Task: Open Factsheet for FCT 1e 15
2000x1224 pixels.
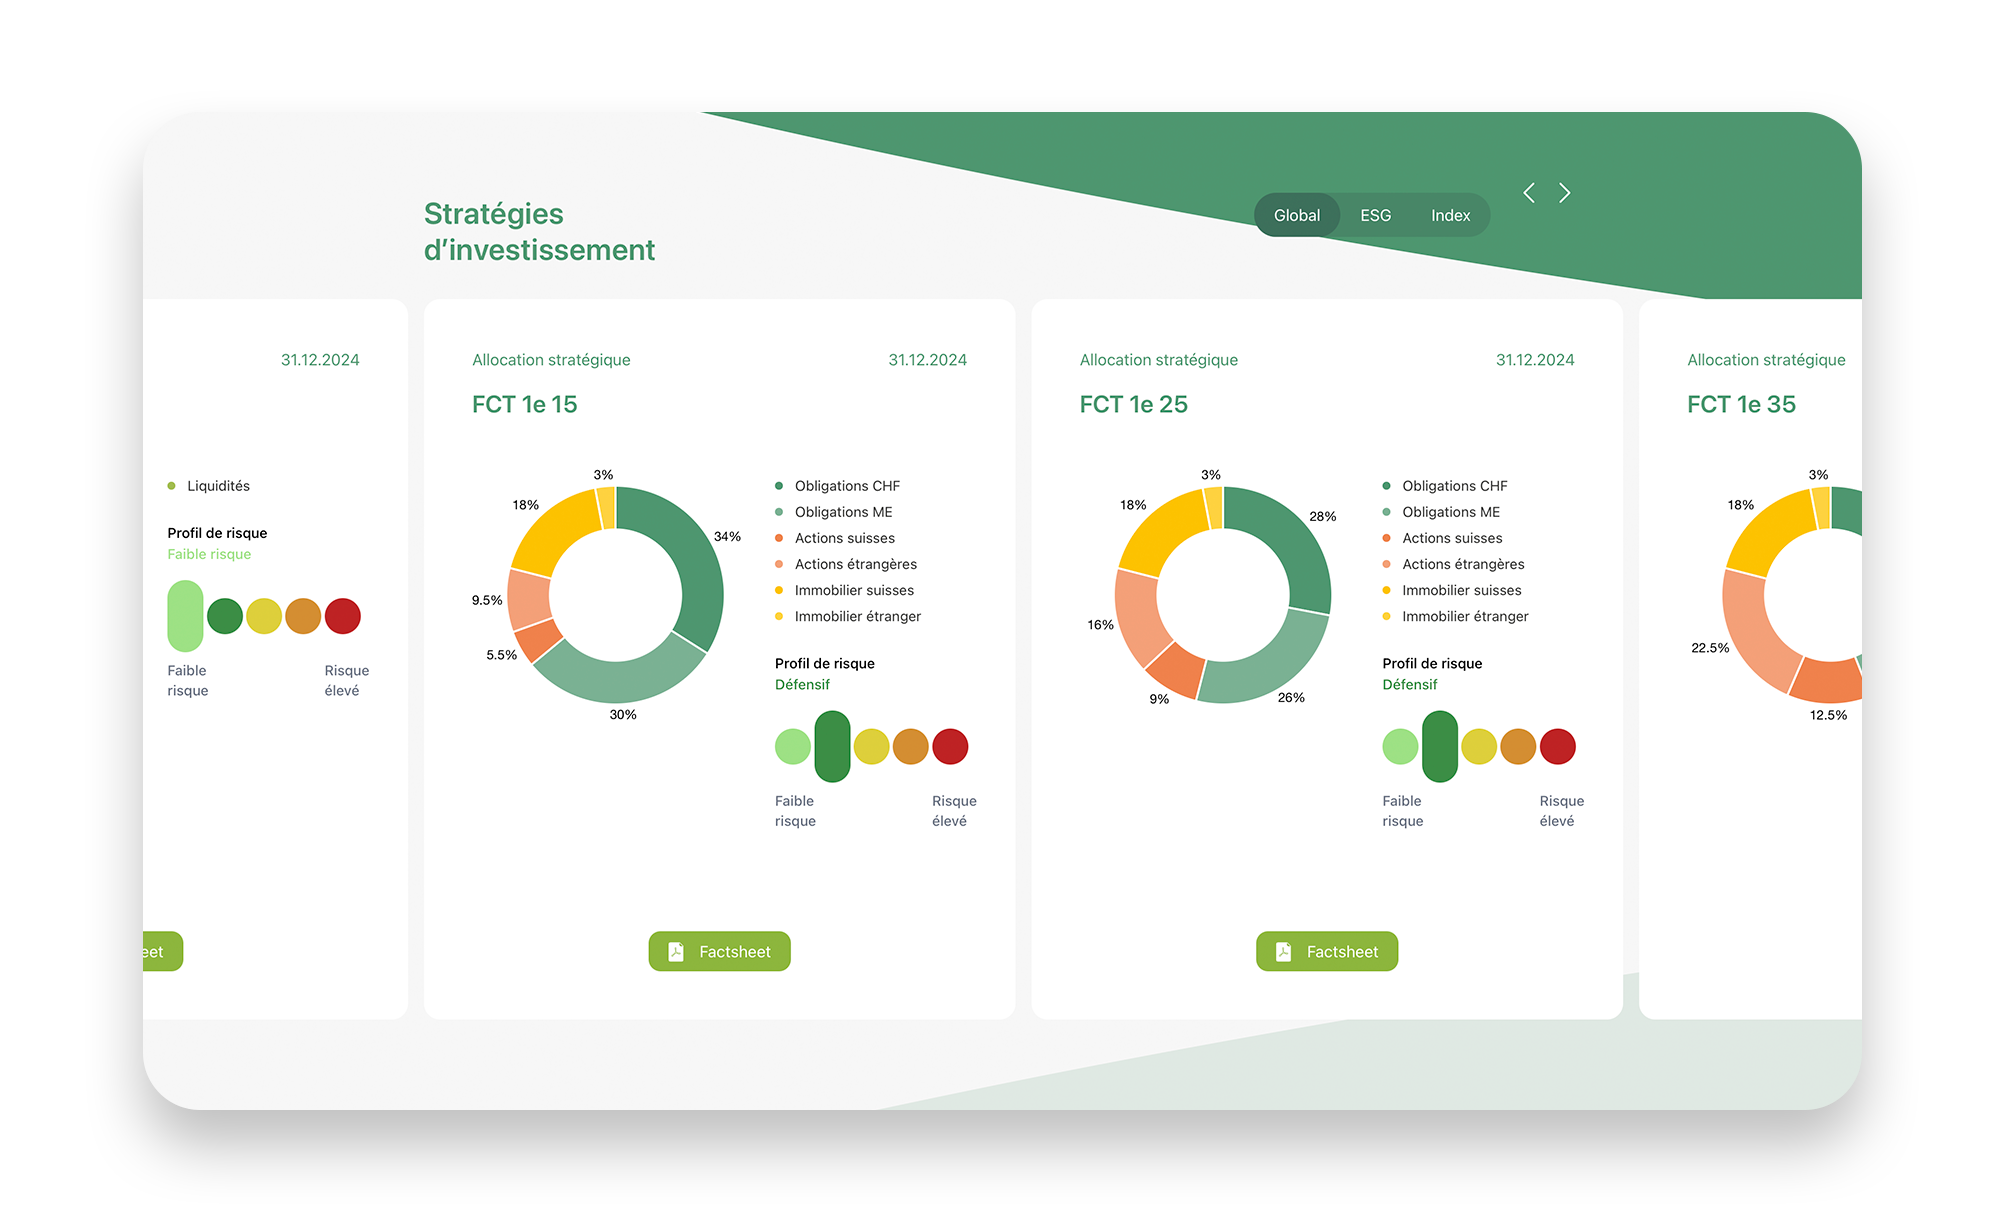Action: click(719, 951)
